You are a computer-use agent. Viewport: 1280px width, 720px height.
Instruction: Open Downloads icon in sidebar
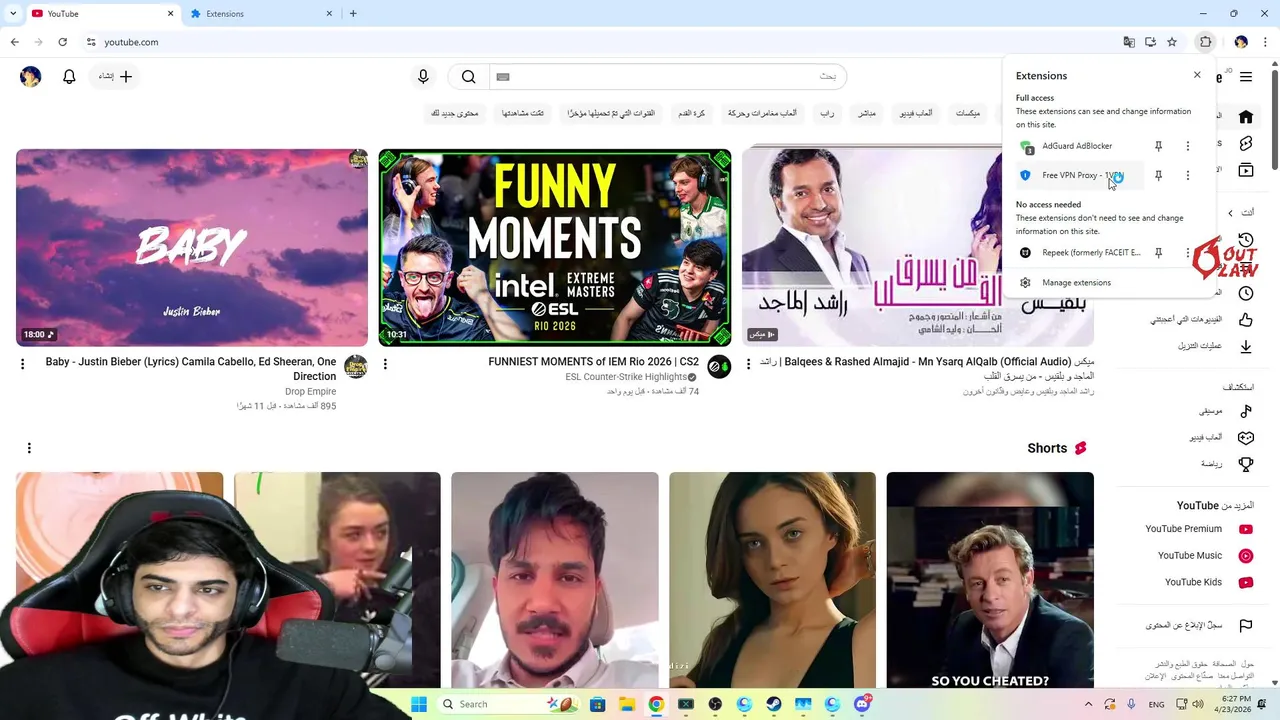click(1246, 346)
